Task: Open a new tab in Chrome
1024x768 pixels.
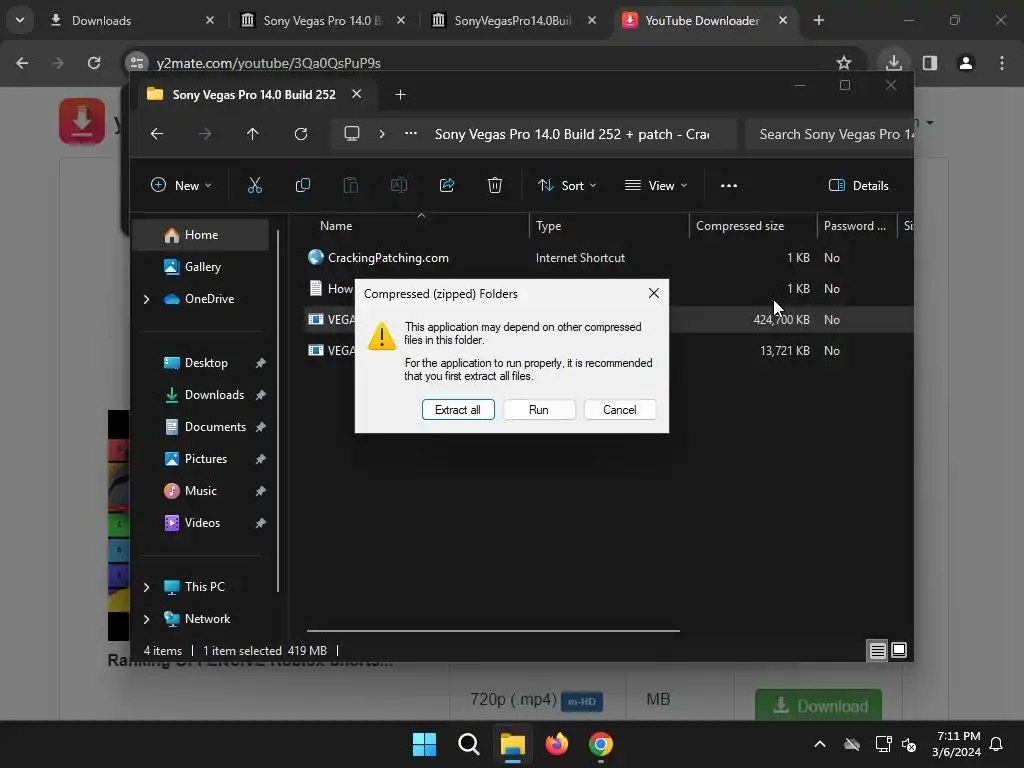Action: click(819, 20)
